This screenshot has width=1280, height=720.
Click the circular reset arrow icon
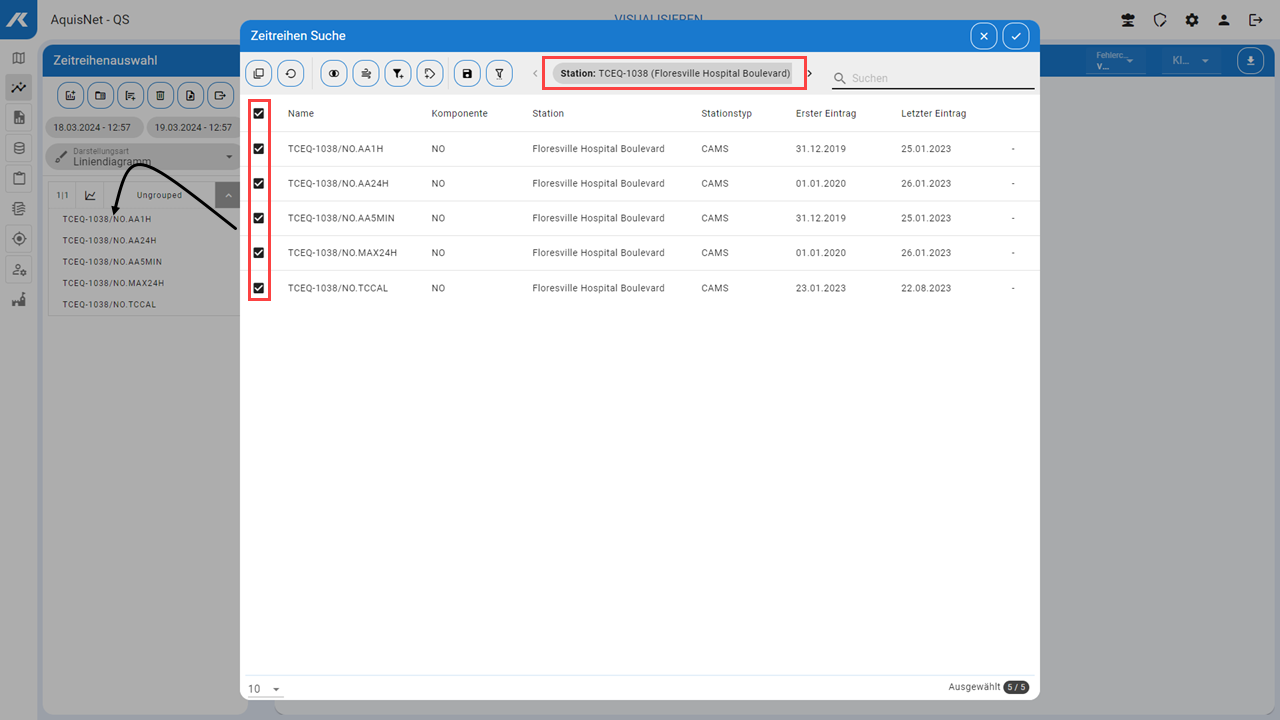click(290, 73)
